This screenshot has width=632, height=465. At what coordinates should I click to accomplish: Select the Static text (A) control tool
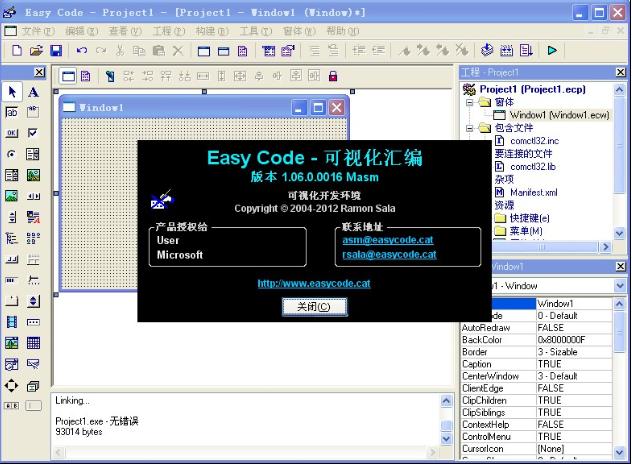pyautogui.click(x=33, y=92)
